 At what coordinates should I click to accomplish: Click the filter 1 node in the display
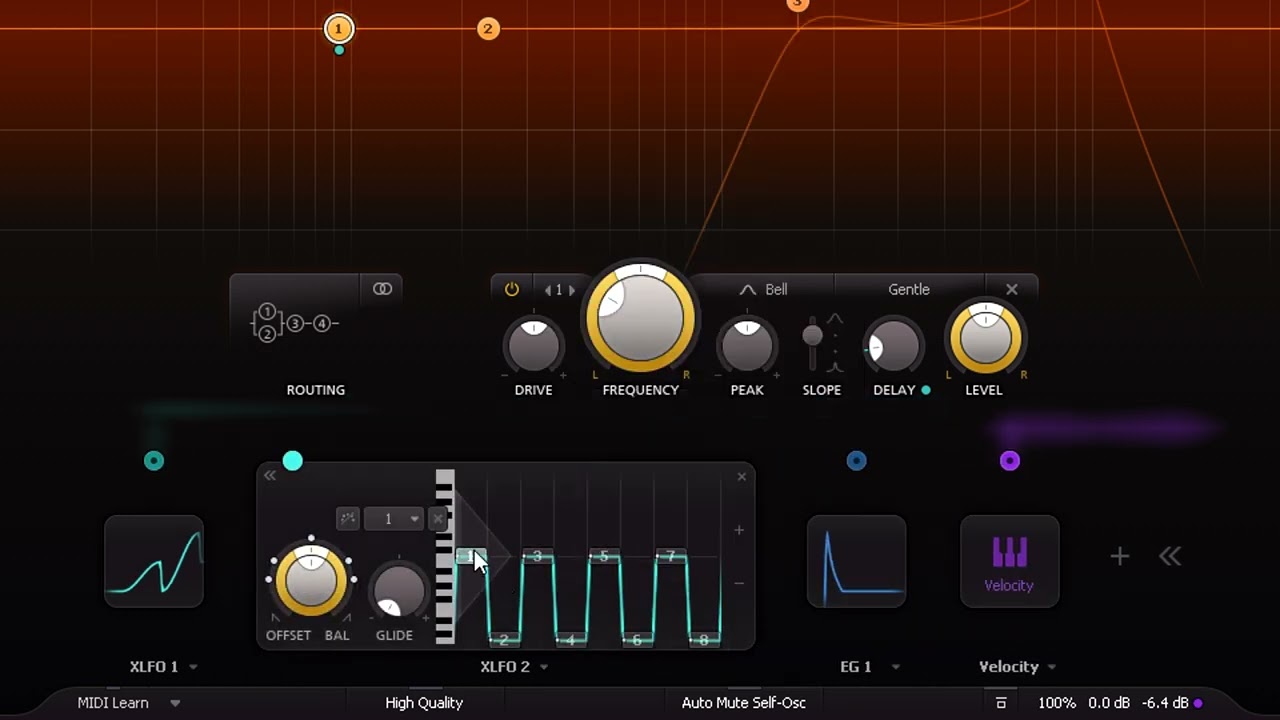tap(339, 29)
